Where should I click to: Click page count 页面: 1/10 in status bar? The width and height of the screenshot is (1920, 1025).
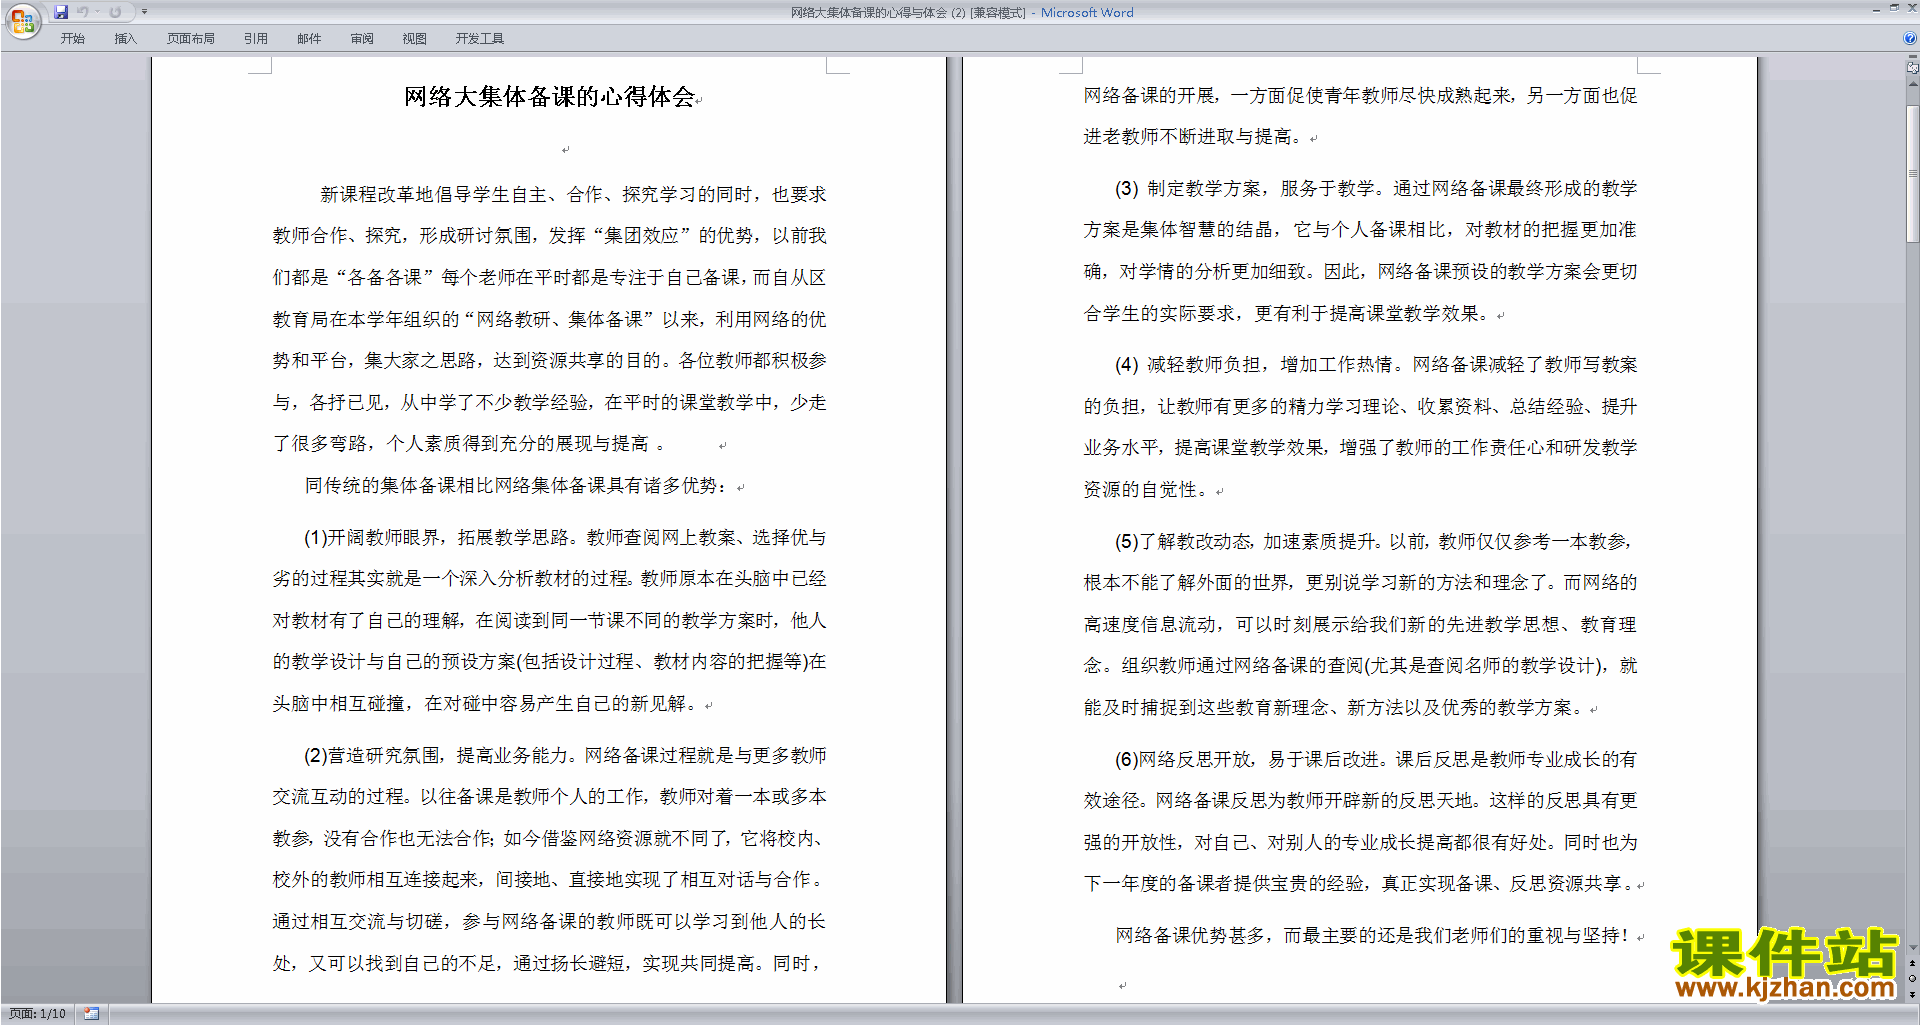pos(37,1014)
